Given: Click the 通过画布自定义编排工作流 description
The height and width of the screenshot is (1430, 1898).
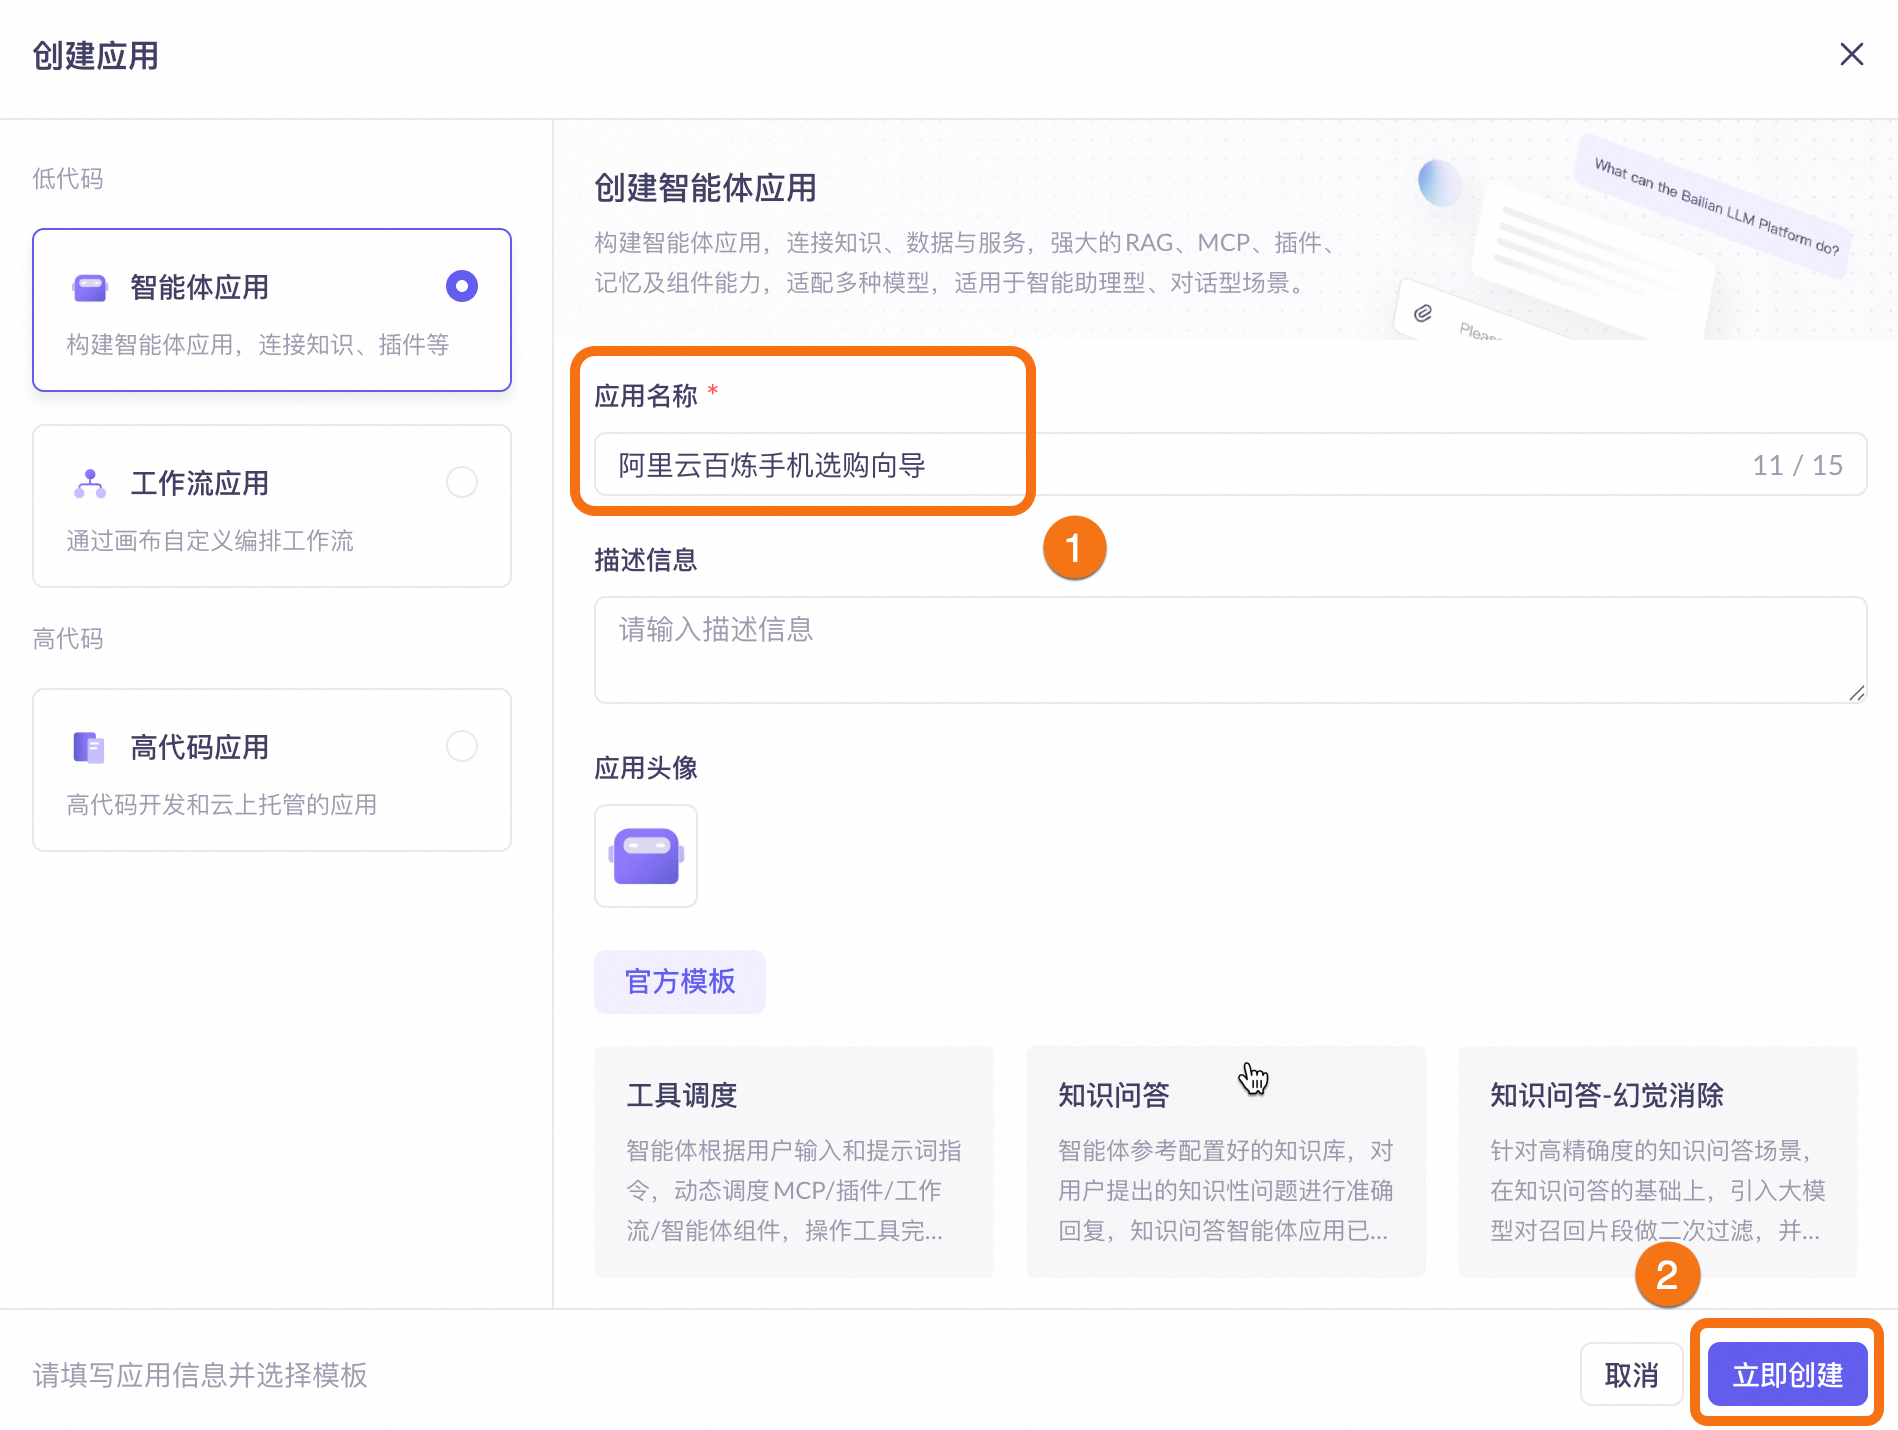Looking at the screenshot, I should (x=210, y=541).
